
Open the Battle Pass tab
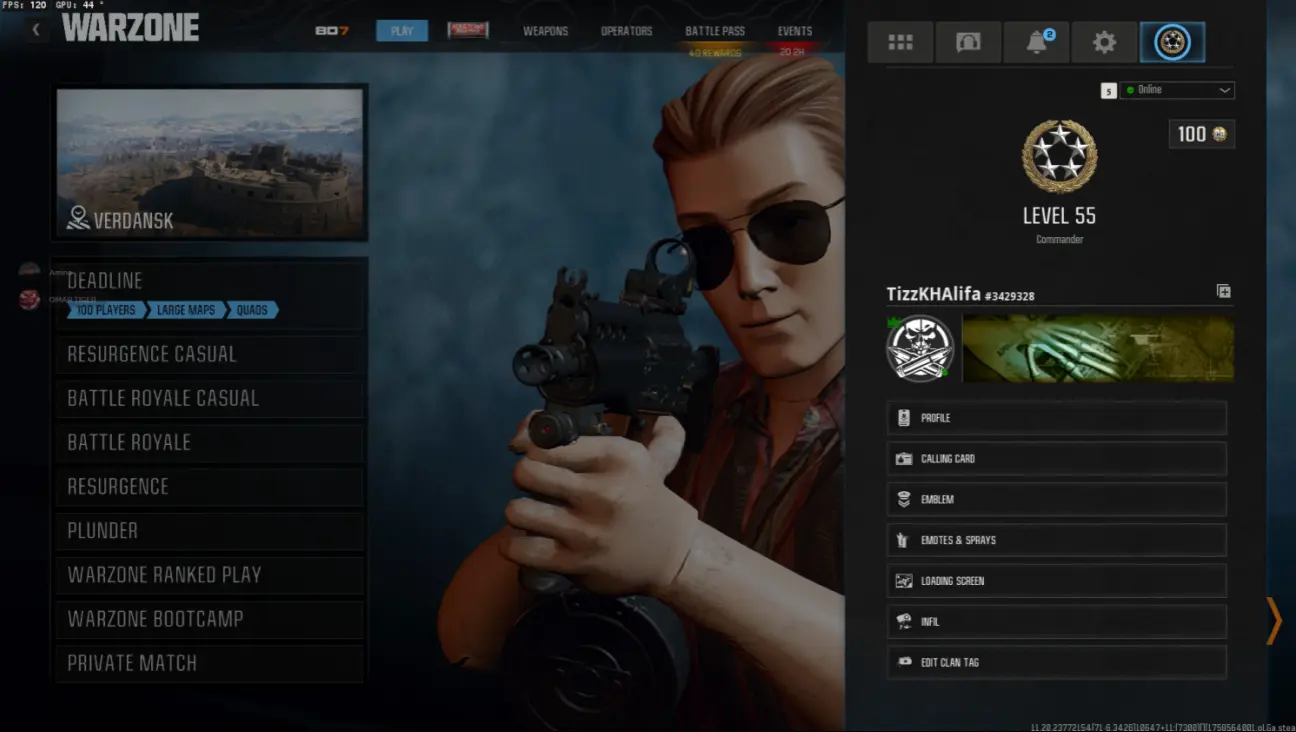(715, 31)
